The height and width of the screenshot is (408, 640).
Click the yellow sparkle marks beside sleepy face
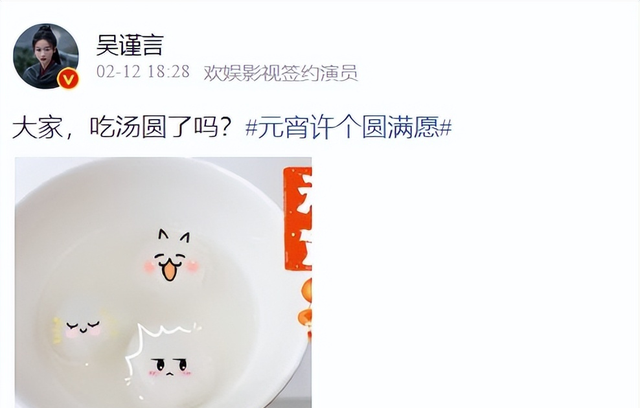click(x=57, y=330)
